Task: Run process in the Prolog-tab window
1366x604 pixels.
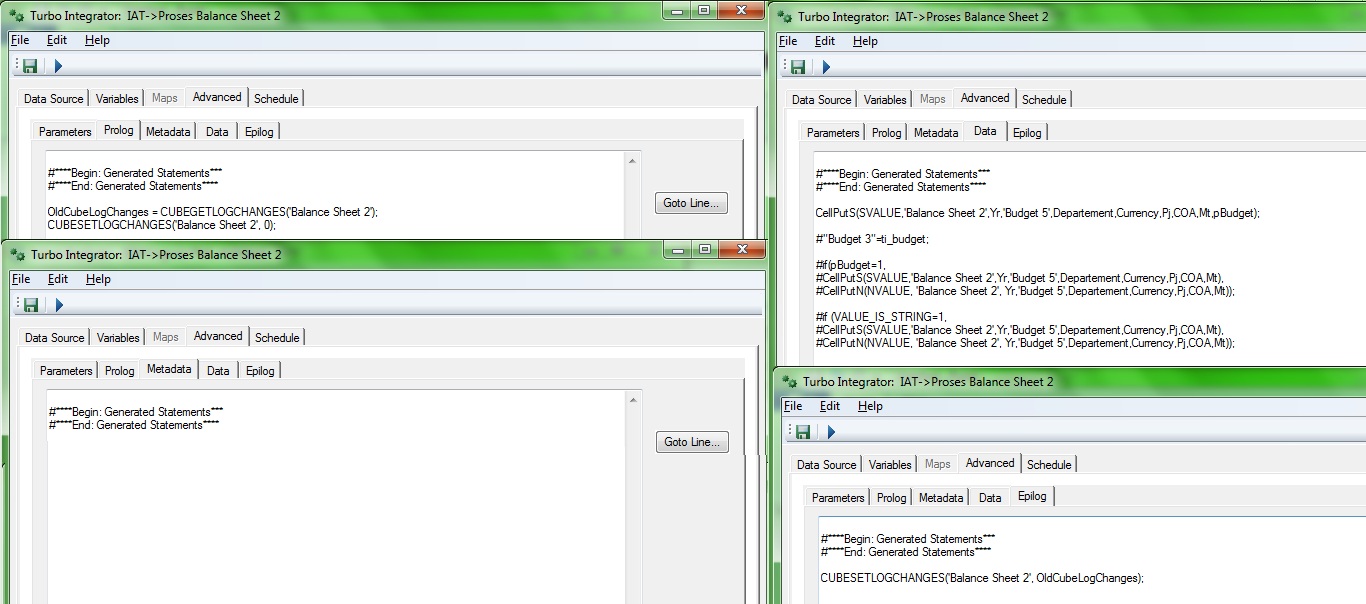Action: pos(58,66)
